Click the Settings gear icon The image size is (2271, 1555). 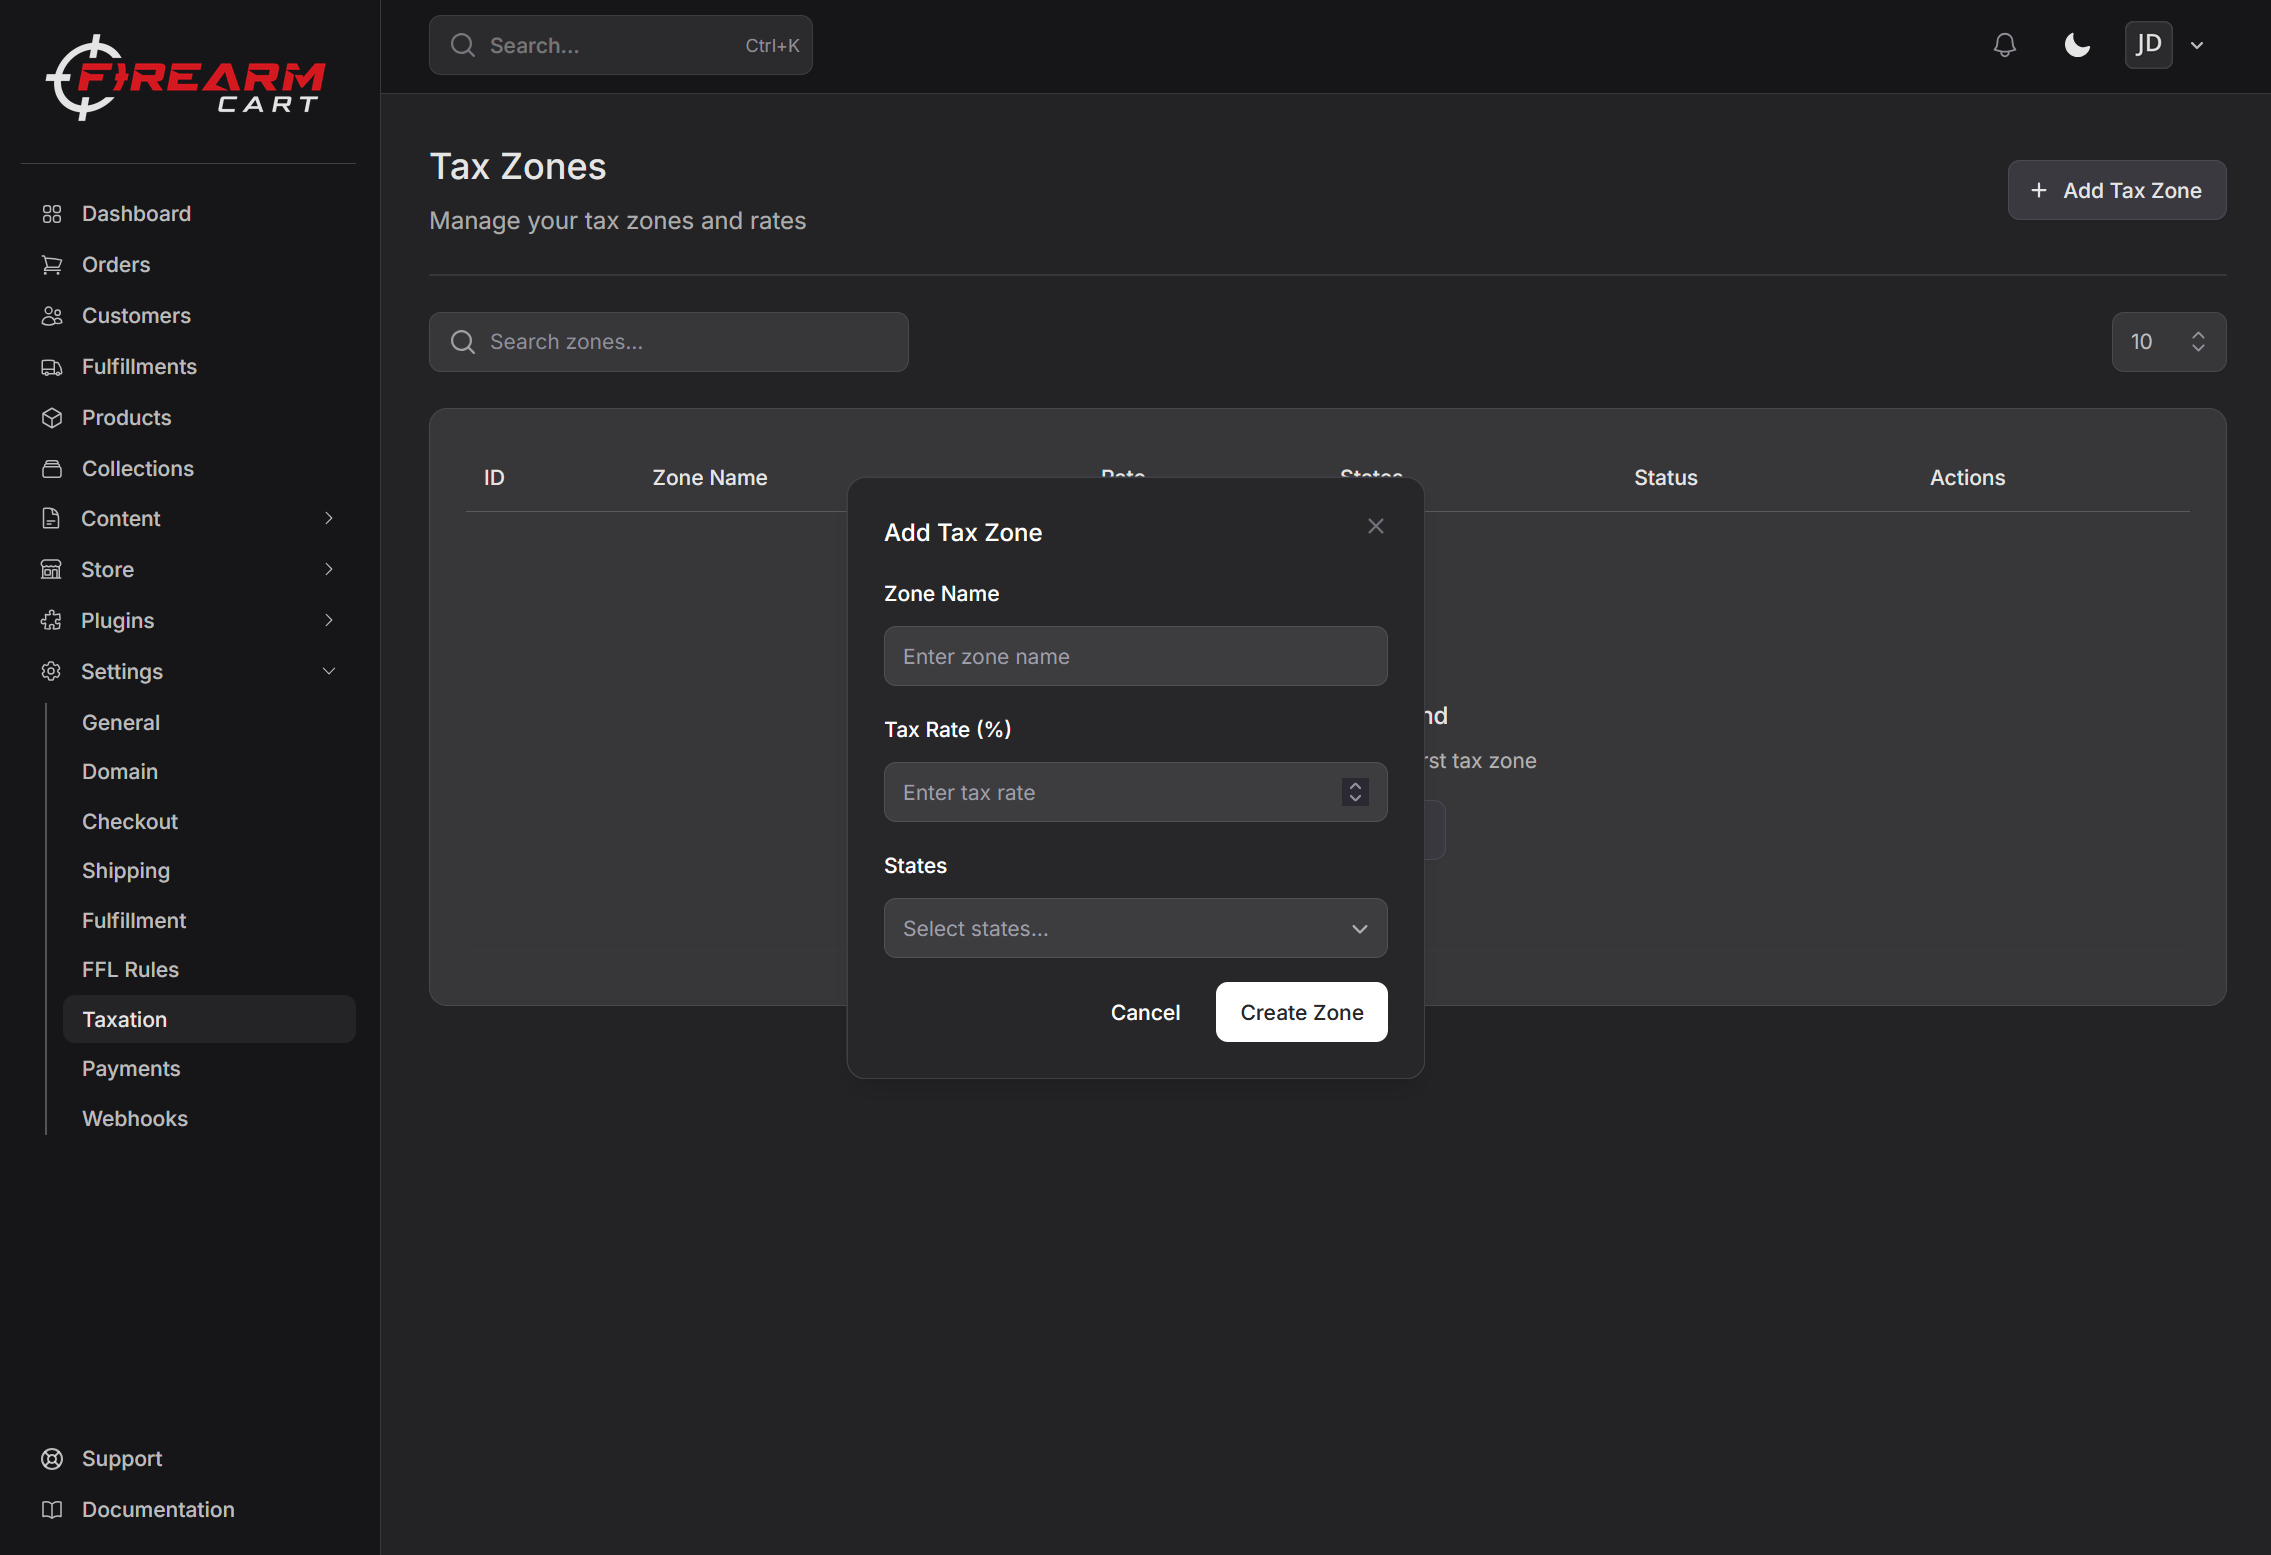pos(51,671)
